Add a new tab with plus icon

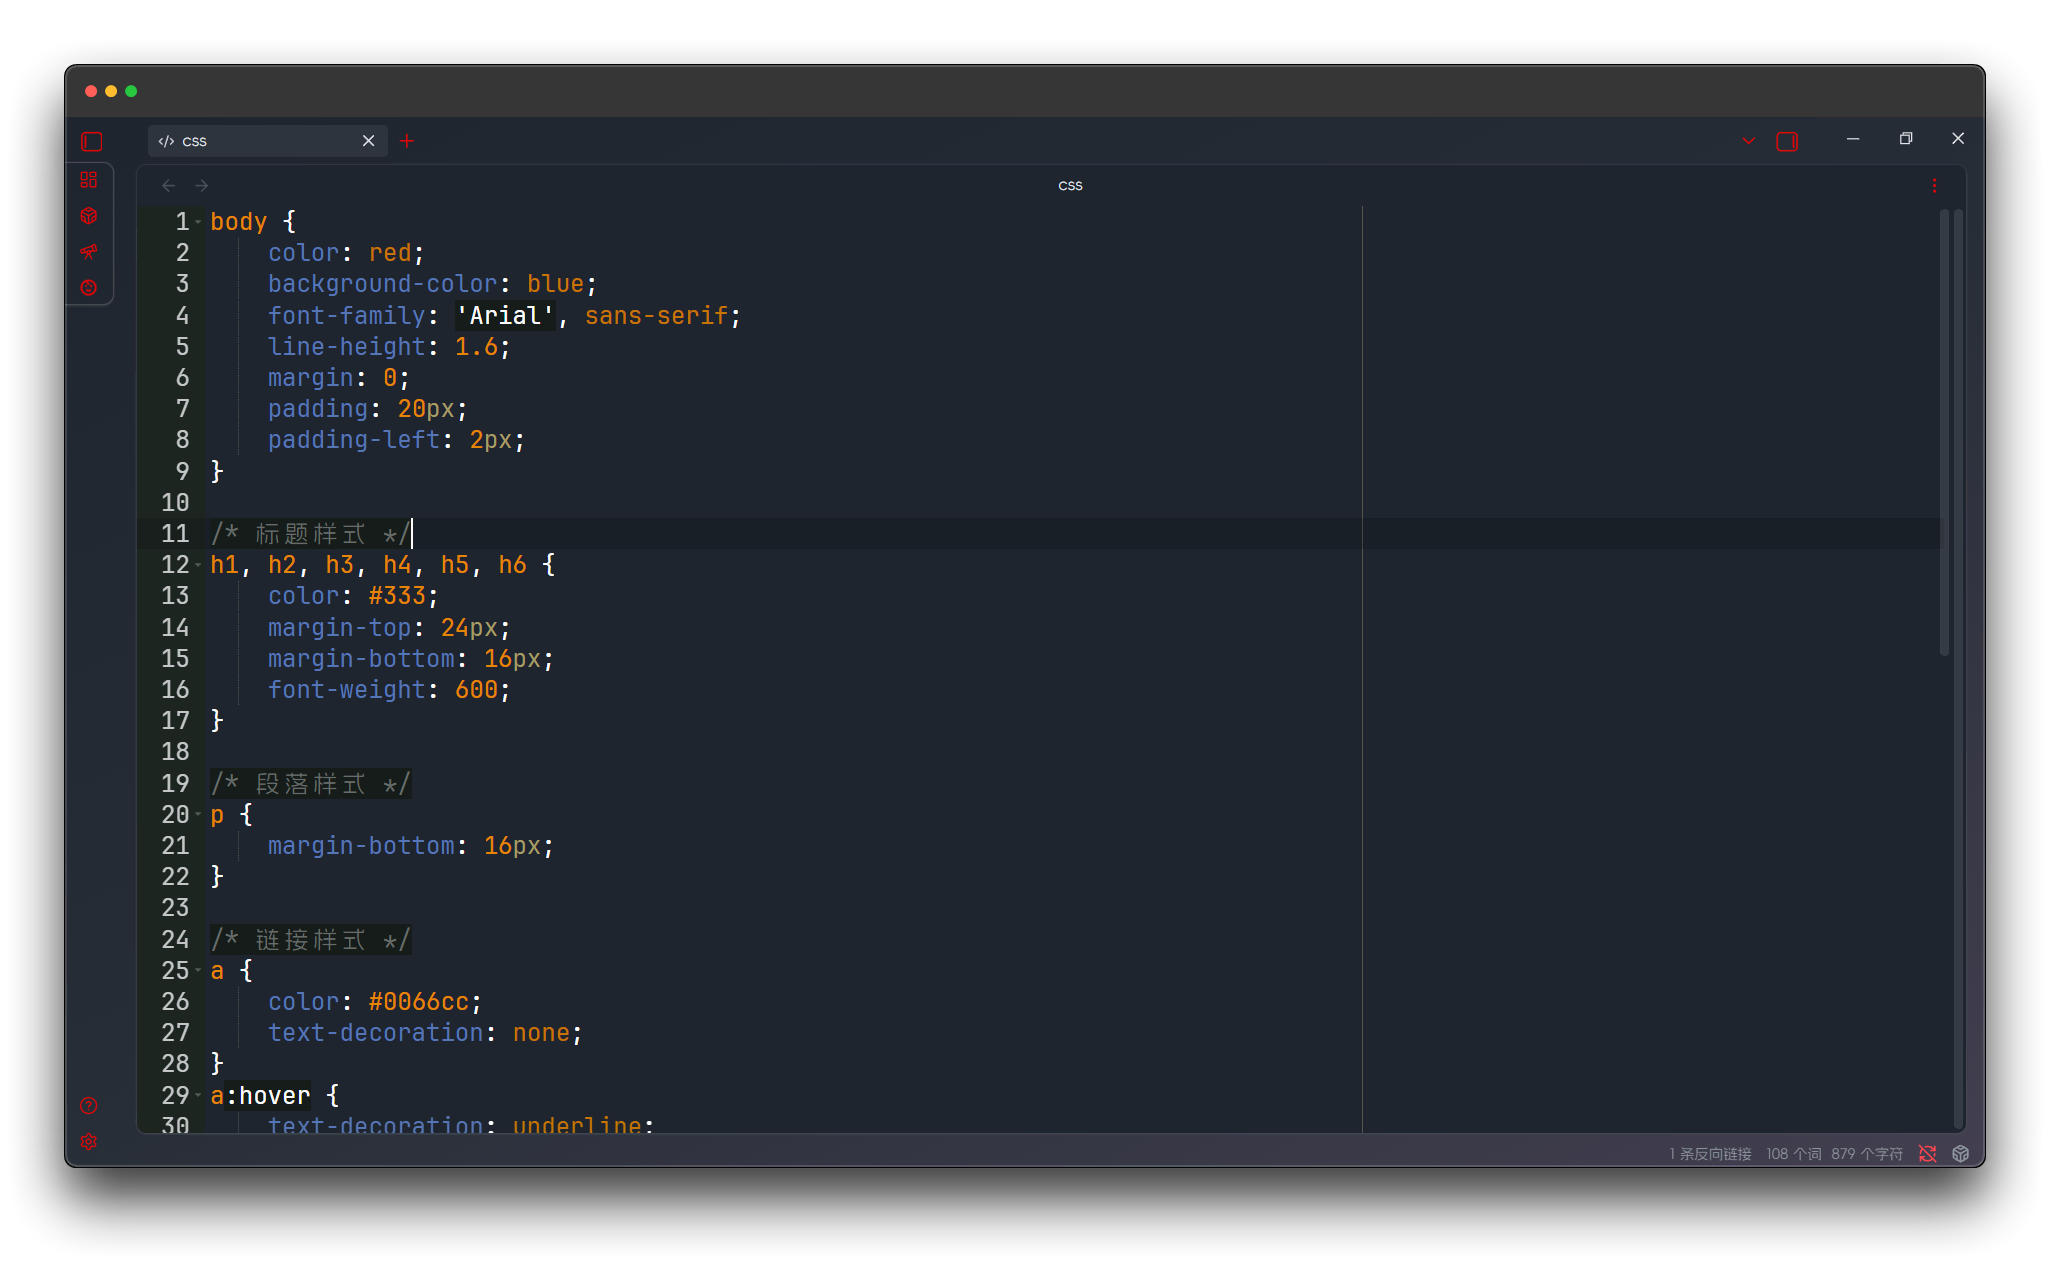[x=407, y=141]
